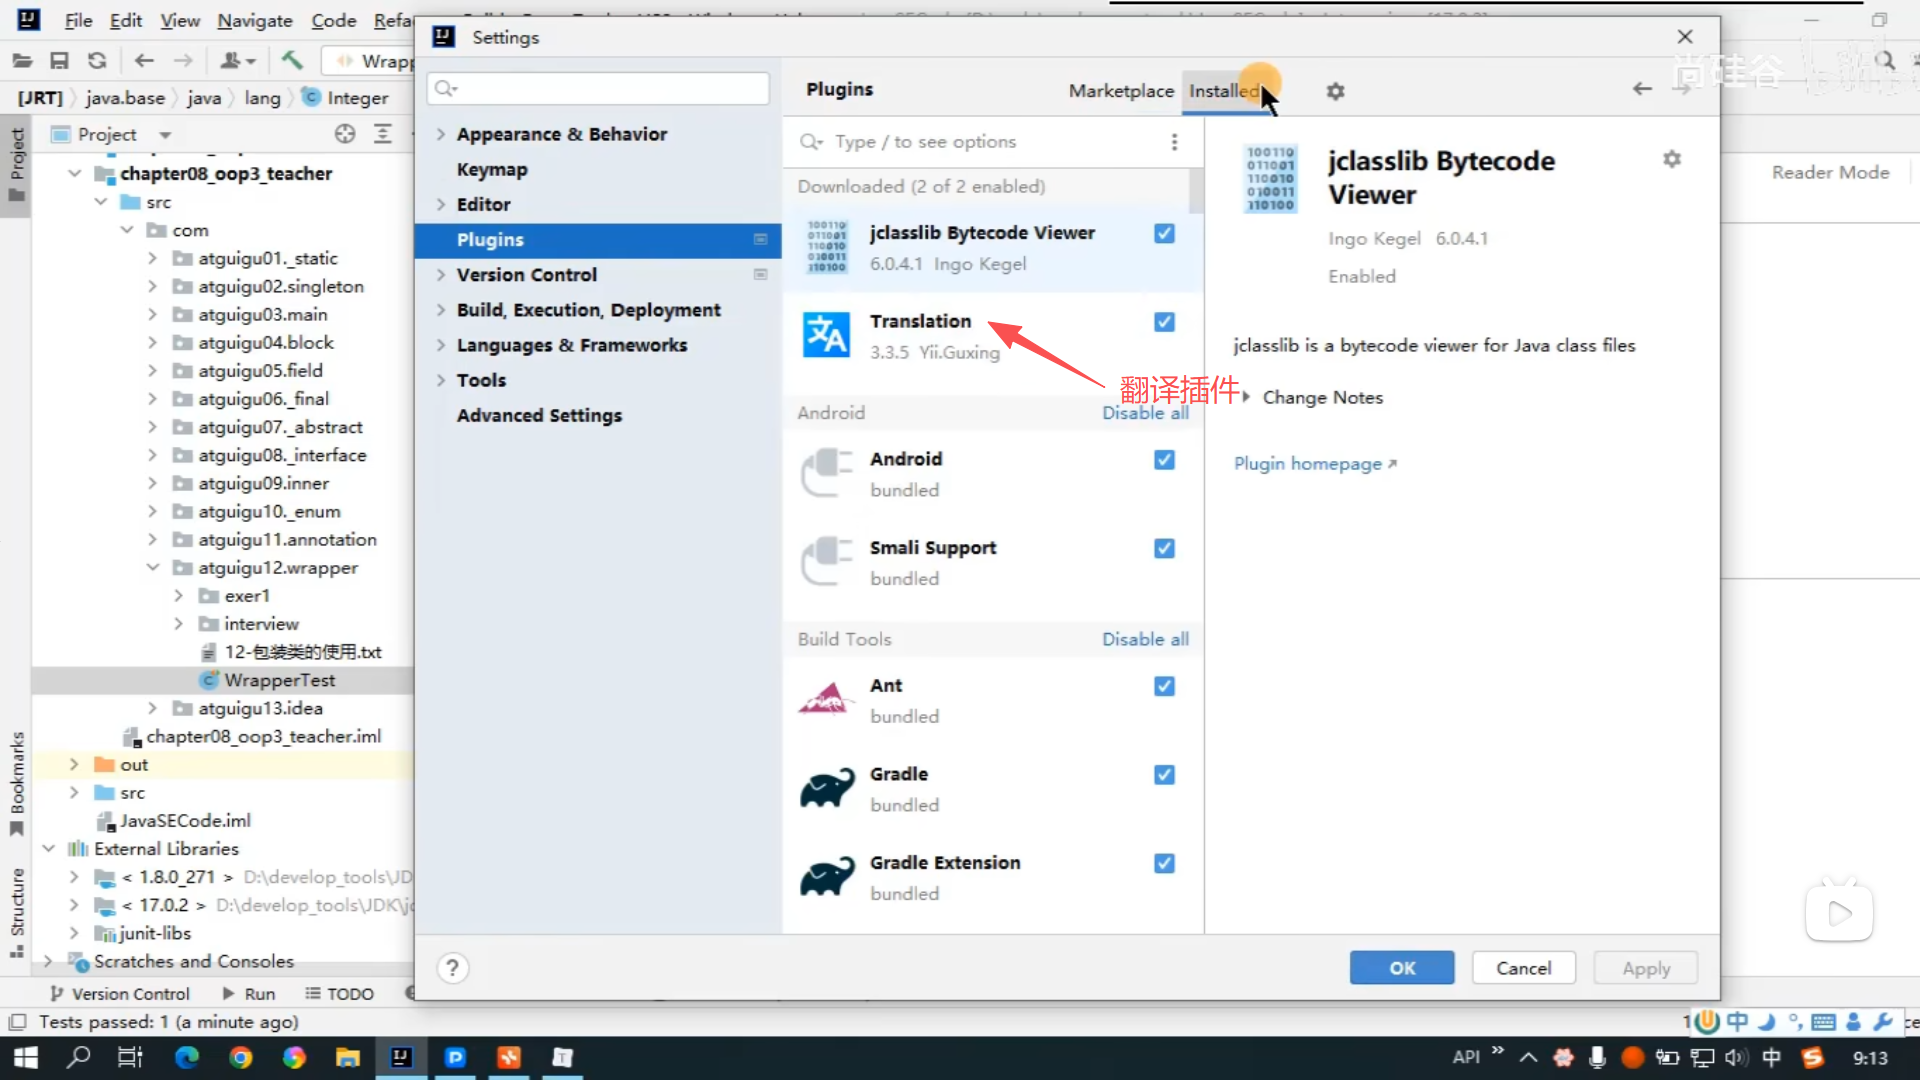
Task: Disable the Smali Support plugin checkbox
Action: tap(1164, 548)
